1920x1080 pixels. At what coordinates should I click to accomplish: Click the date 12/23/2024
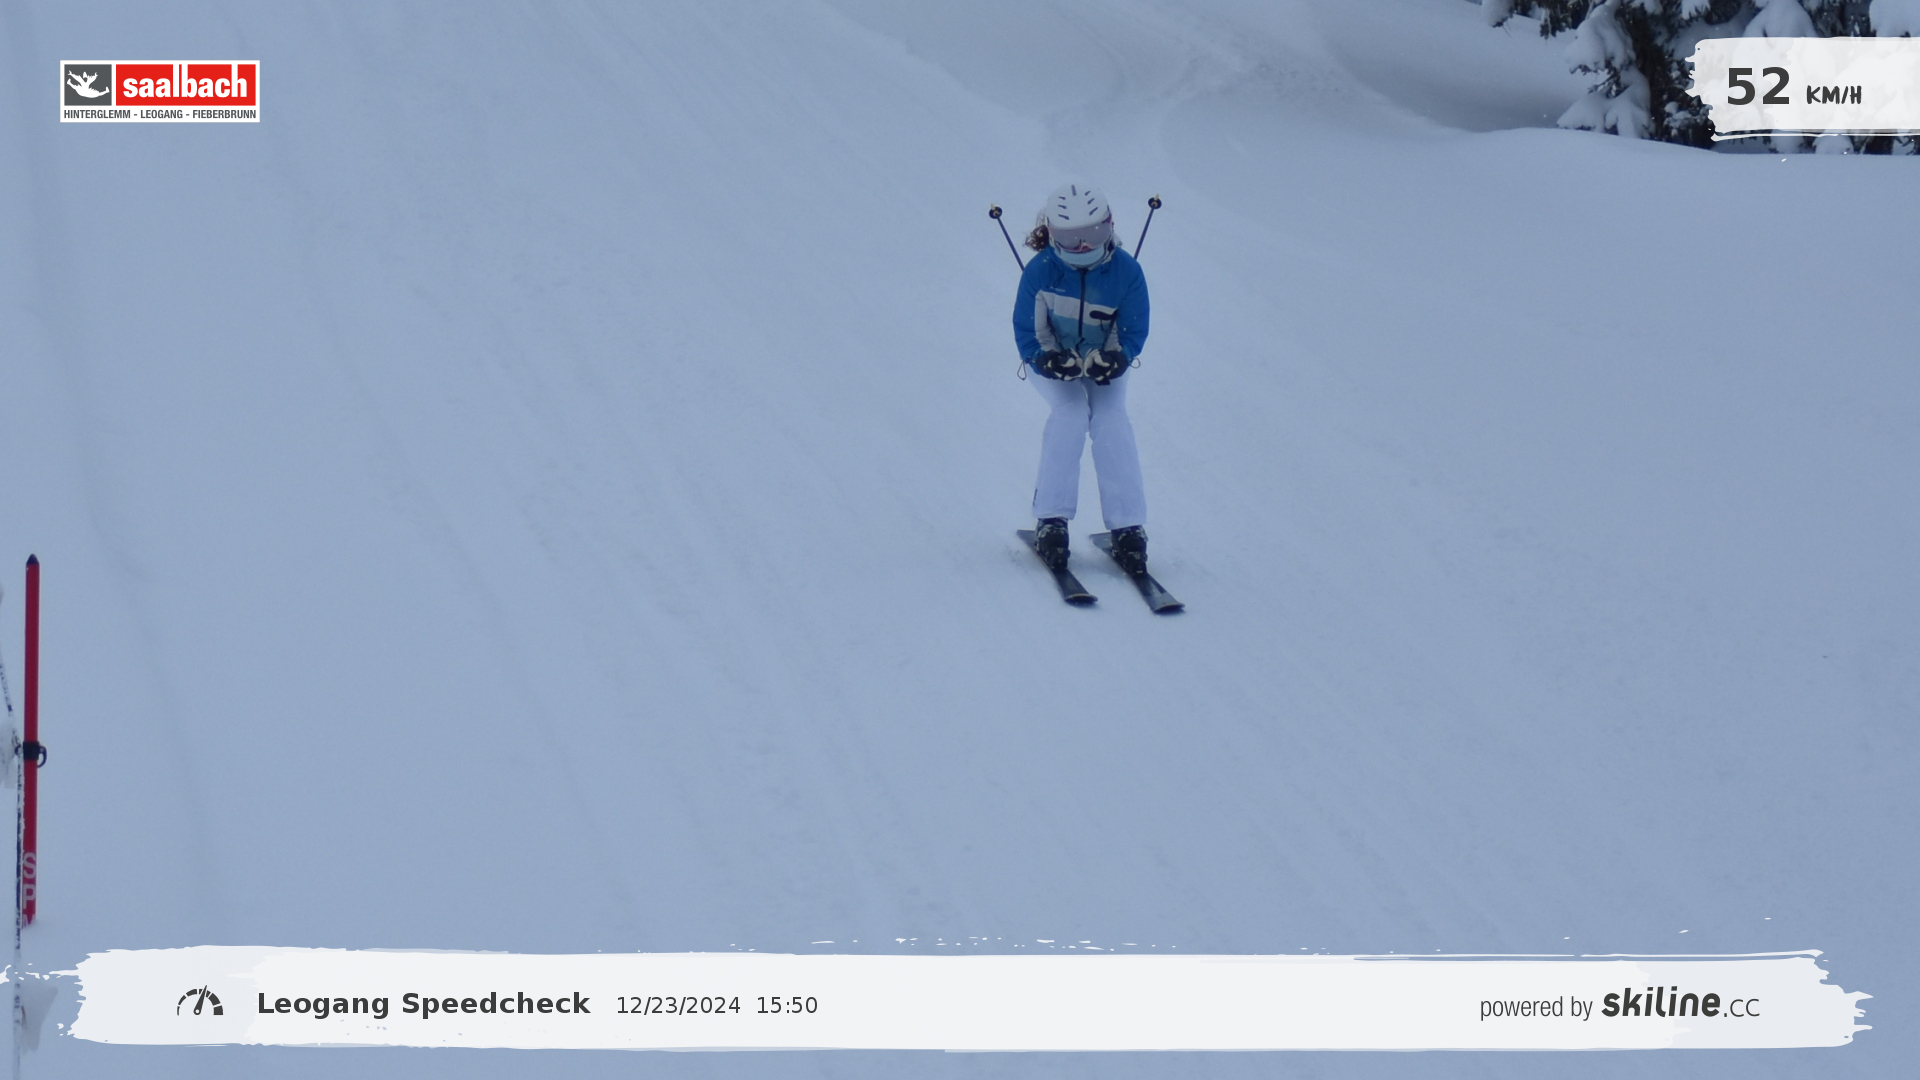click(x=678, y=1006)
